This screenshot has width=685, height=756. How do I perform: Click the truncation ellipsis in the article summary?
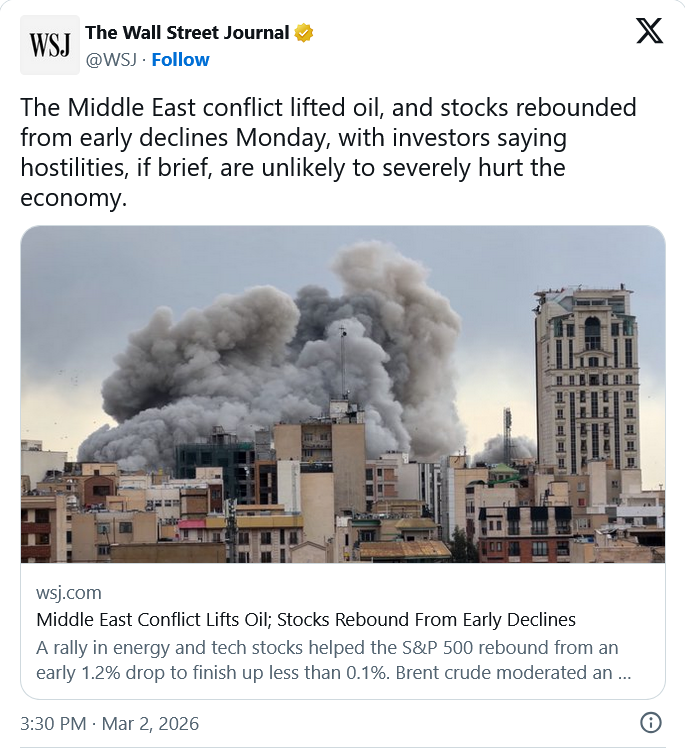tap(625, 673)
